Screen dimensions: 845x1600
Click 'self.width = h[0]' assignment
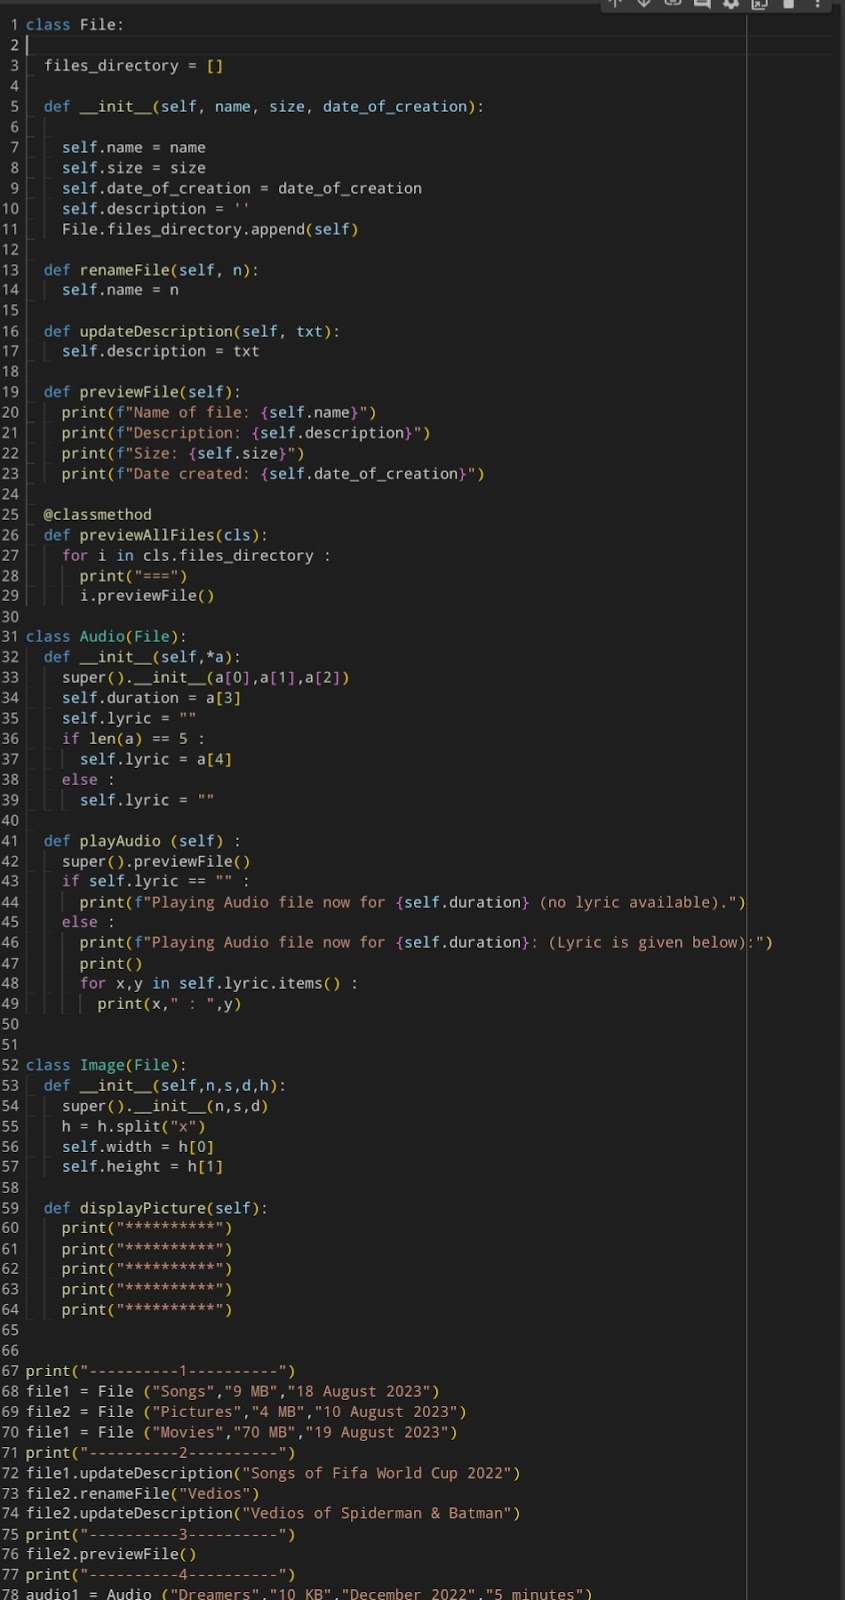point(138,1147)
